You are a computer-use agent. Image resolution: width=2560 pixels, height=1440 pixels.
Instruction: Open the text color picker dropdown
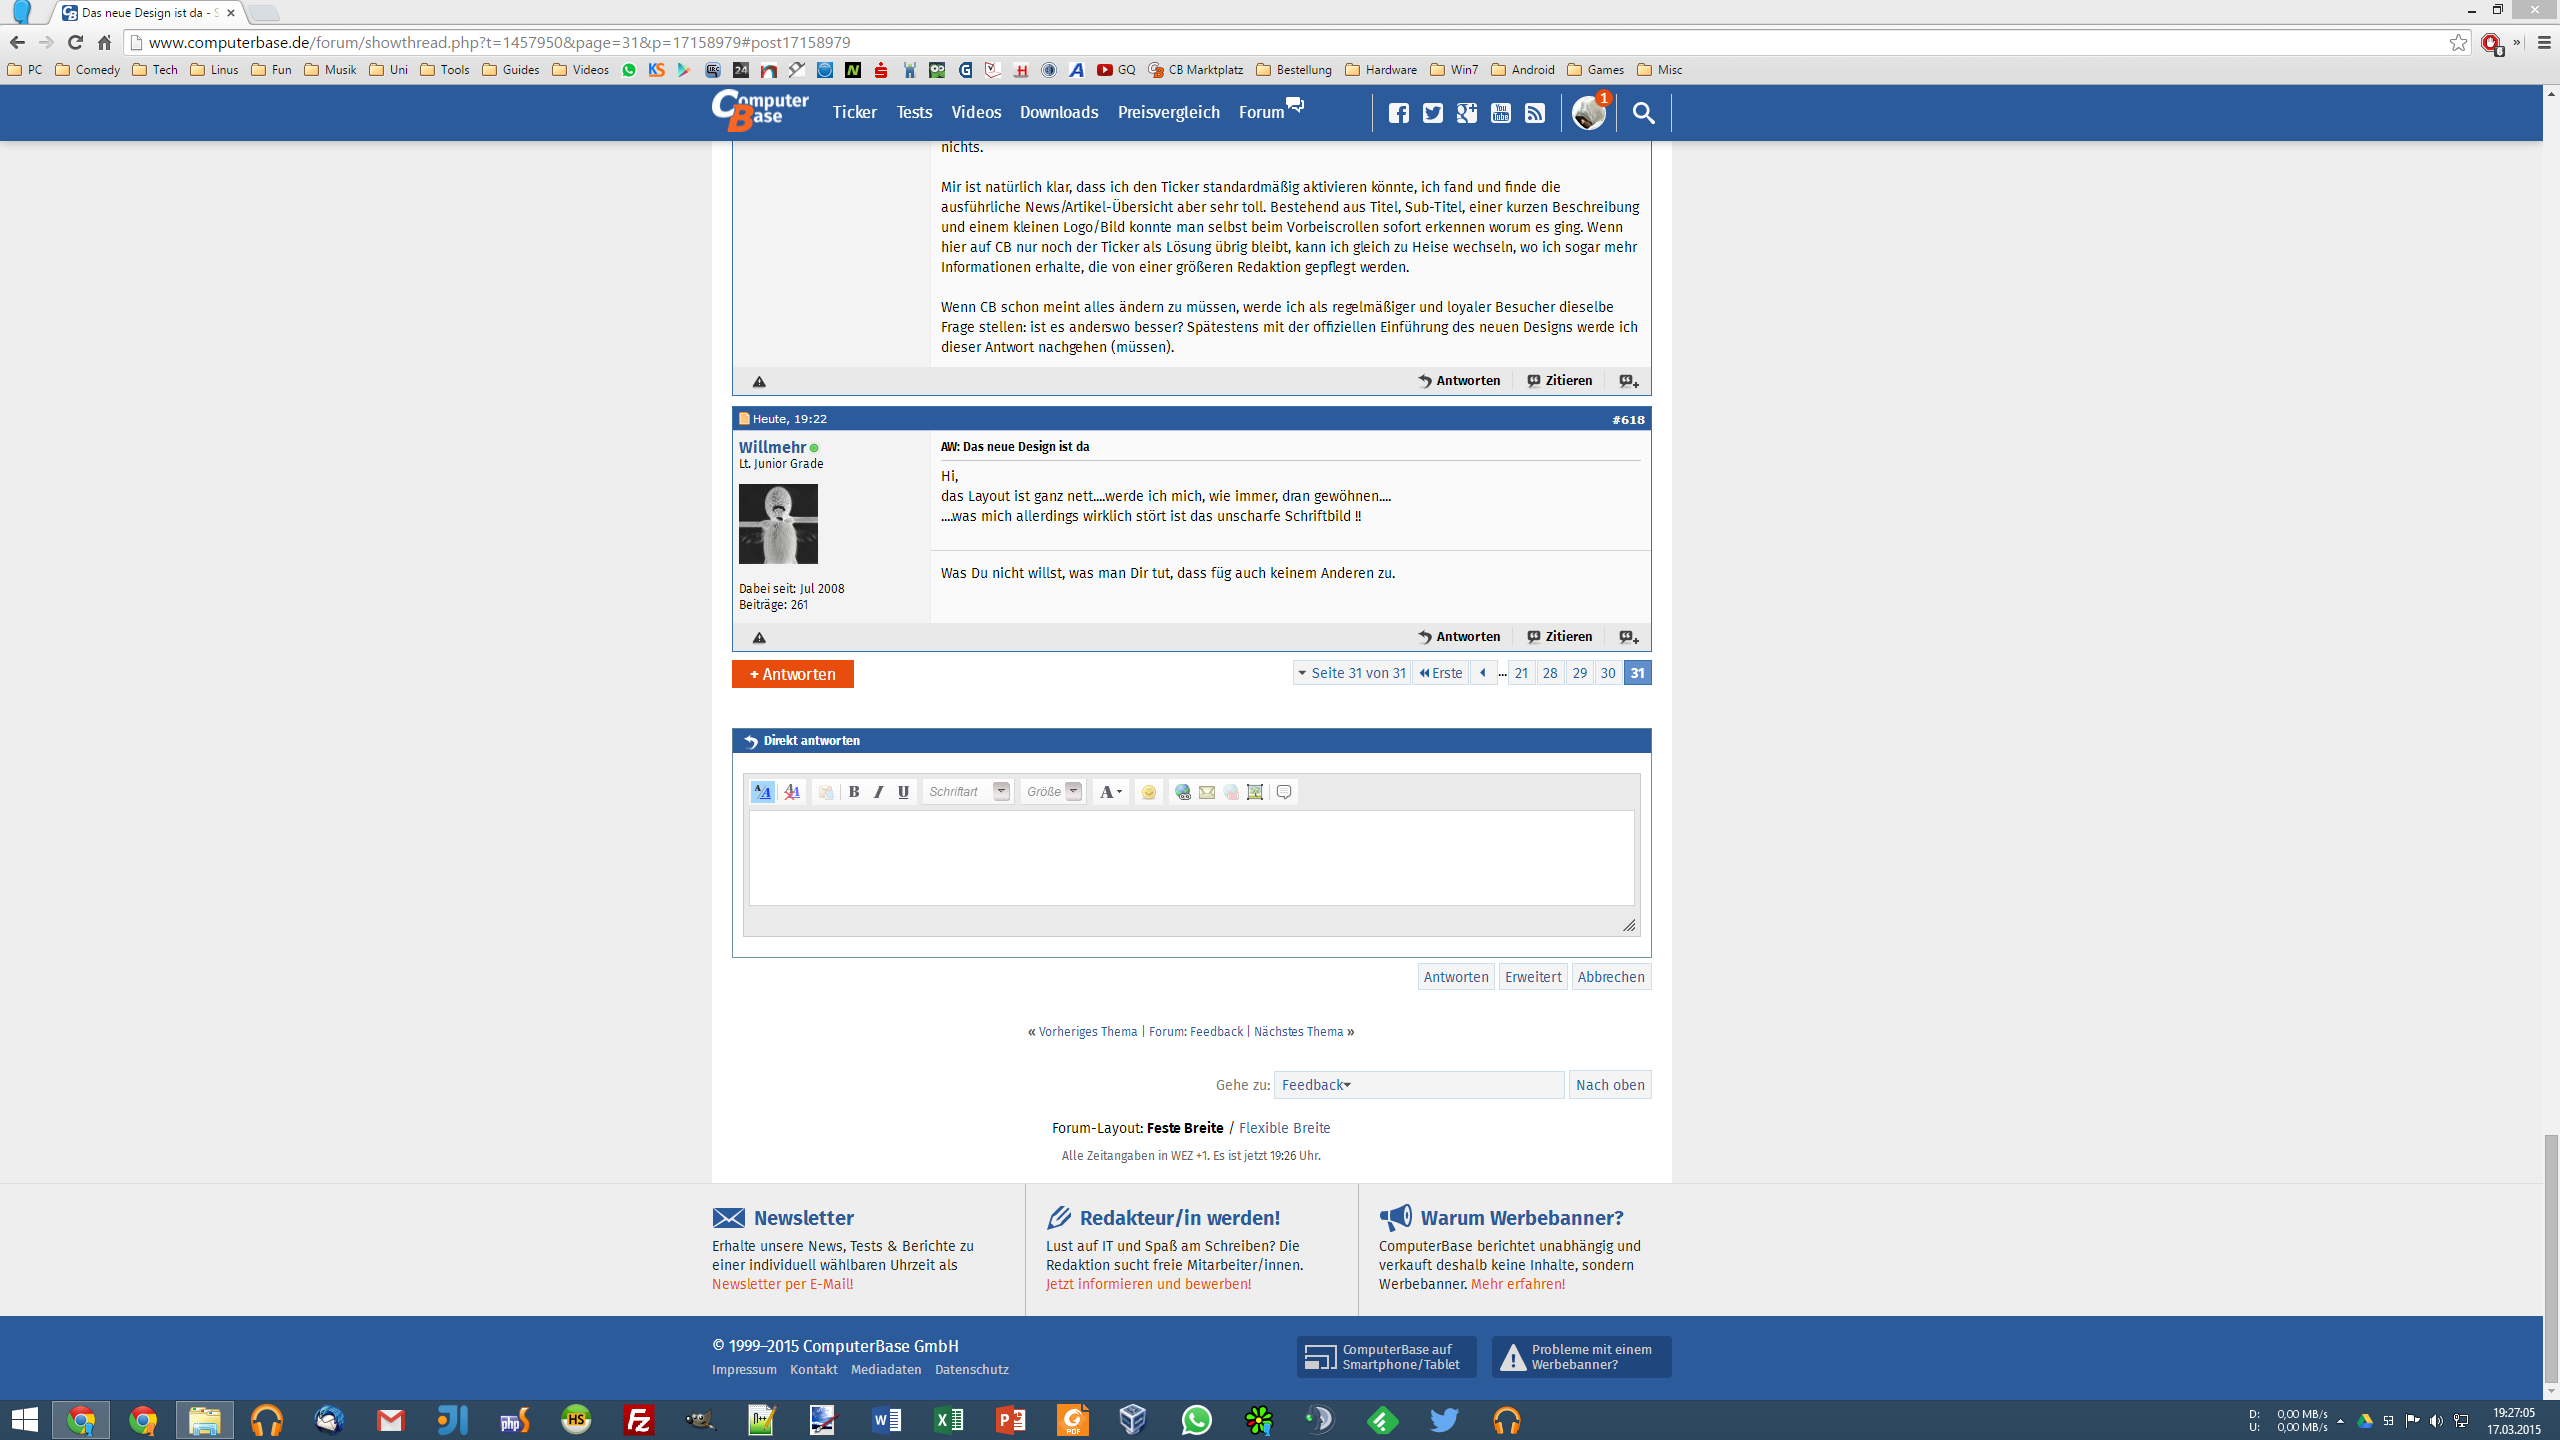coord(1111,792)
